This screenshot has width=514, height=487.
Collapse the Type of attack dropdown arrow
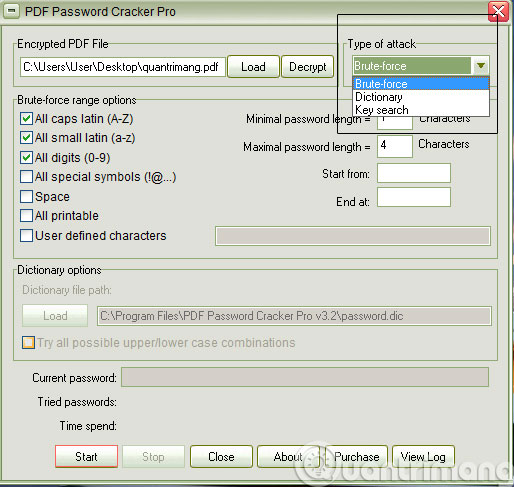[x=480, y=65]
